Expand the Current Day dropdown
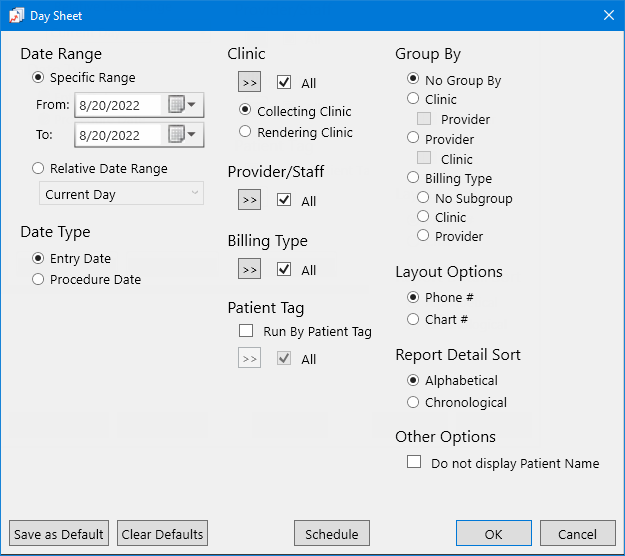The image size is (625, 556). click(x=121, y=194)
